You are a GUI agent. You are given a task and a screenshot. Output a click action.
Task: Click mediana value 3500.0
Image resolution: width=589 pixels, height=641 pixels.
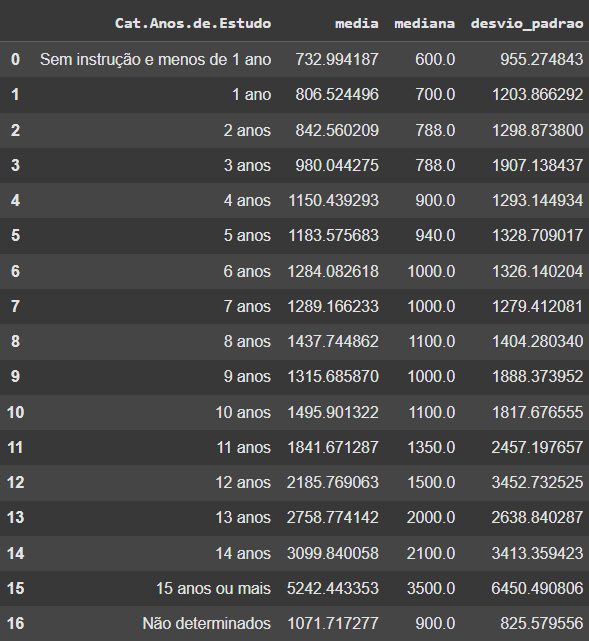tap(431, 589)
